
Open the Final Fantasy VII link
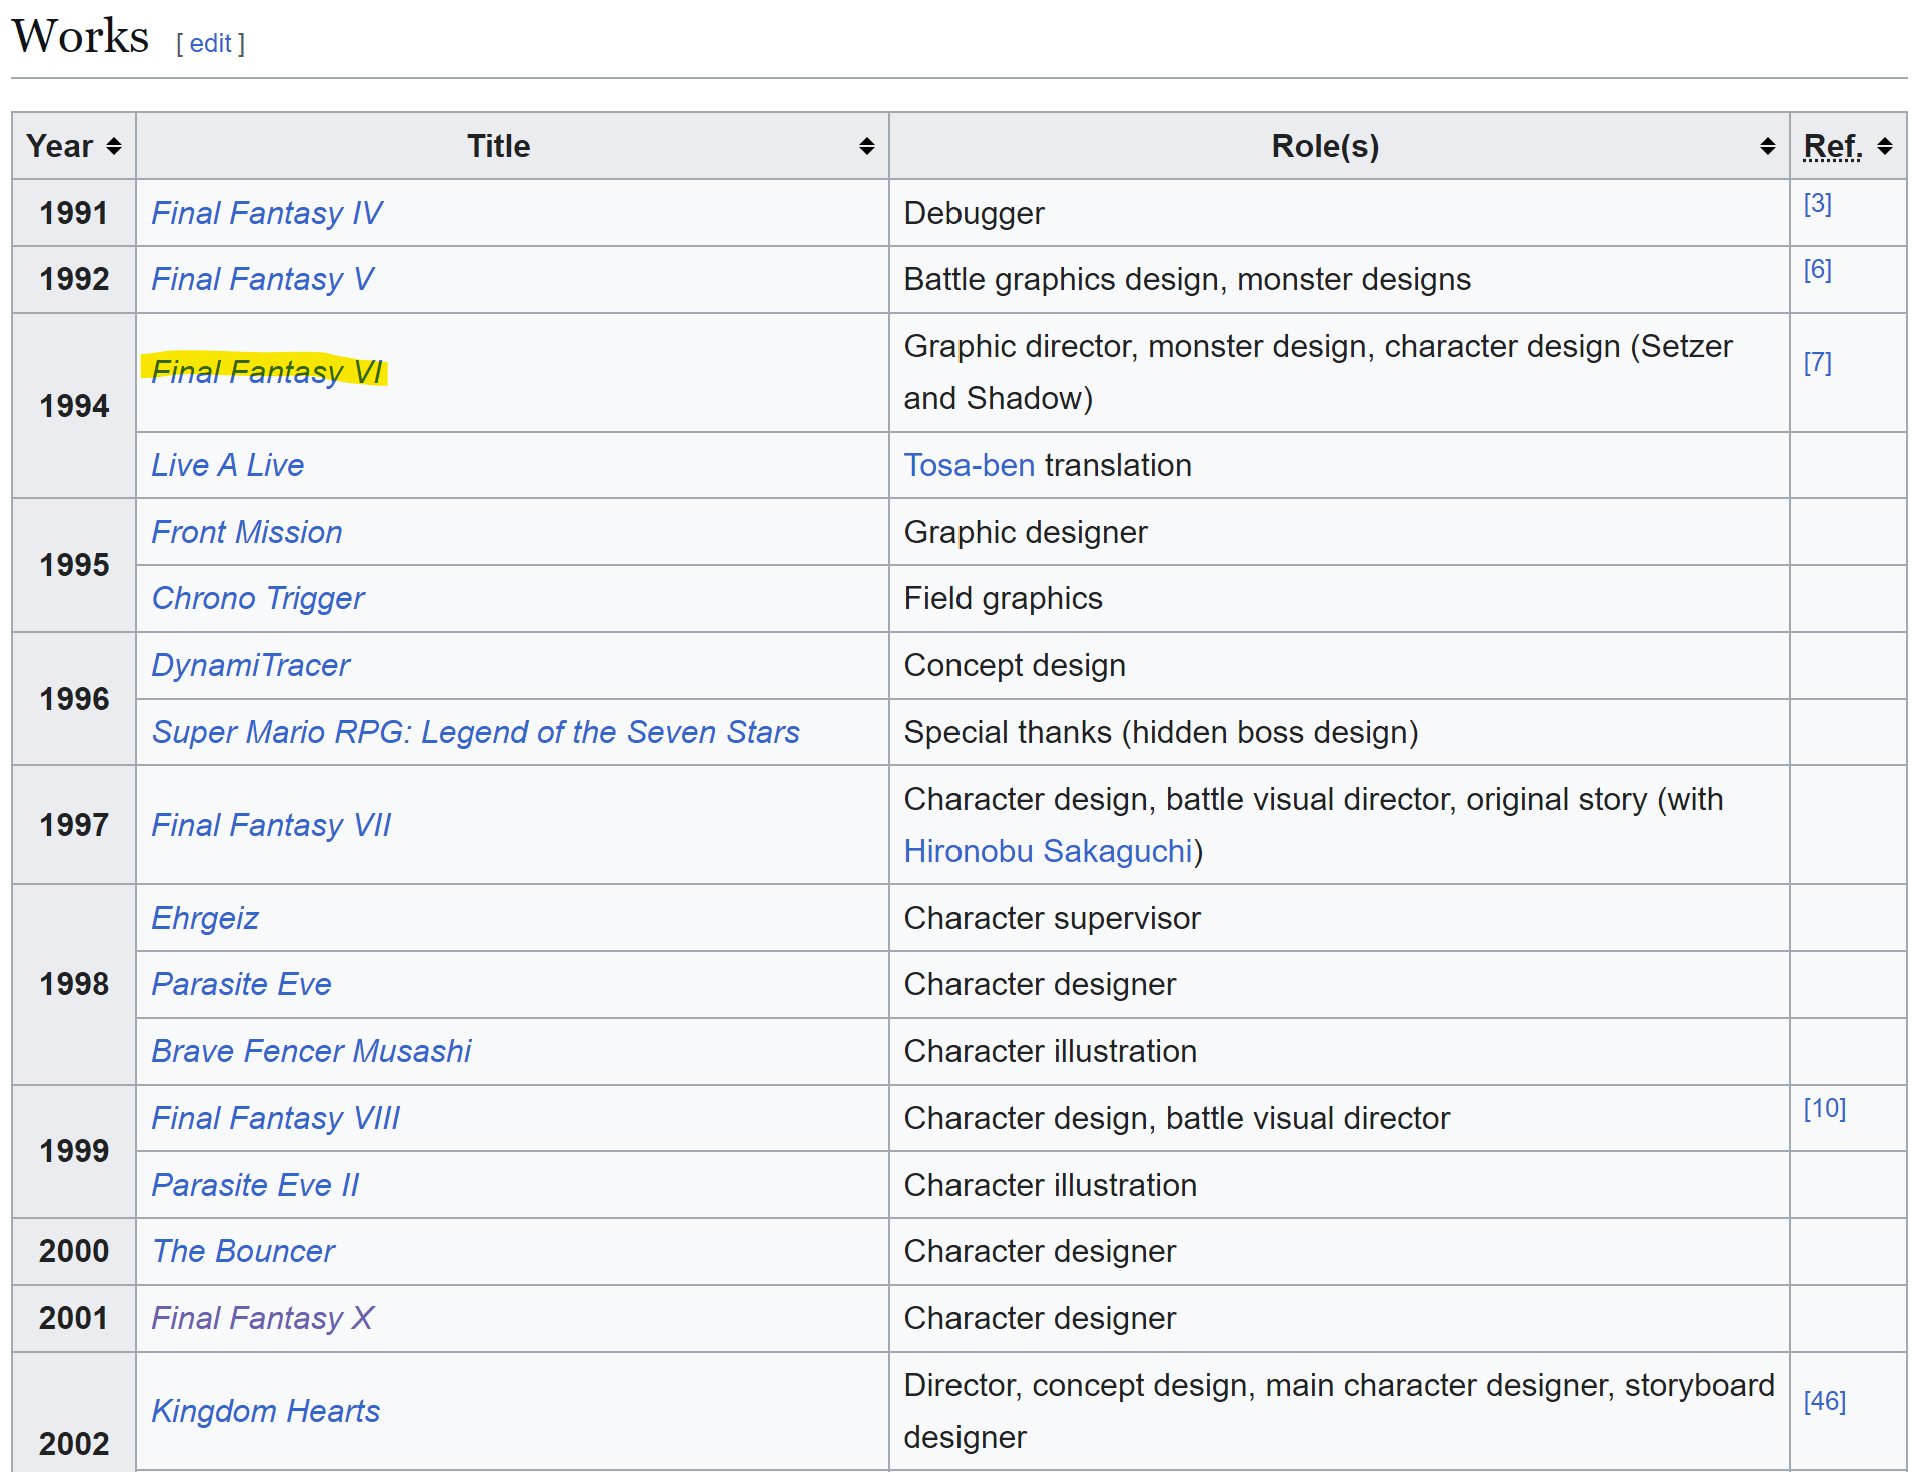[x=270, y=825]
